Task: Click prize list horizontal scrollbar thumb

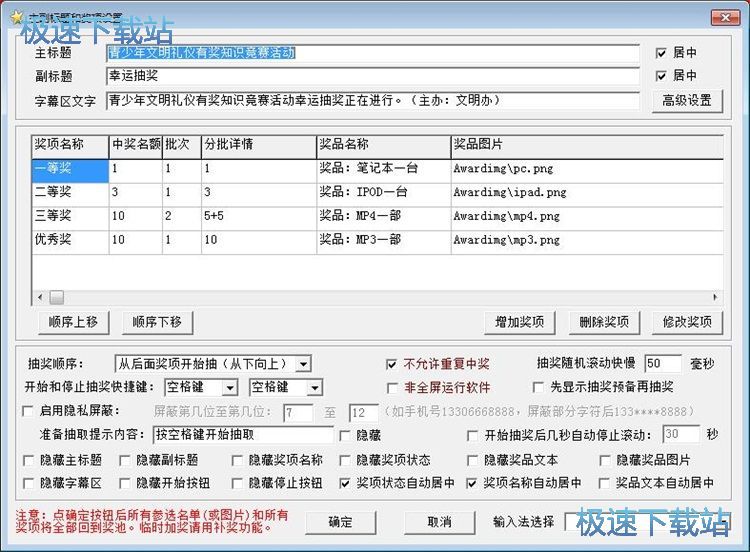Action: [57, 298]
